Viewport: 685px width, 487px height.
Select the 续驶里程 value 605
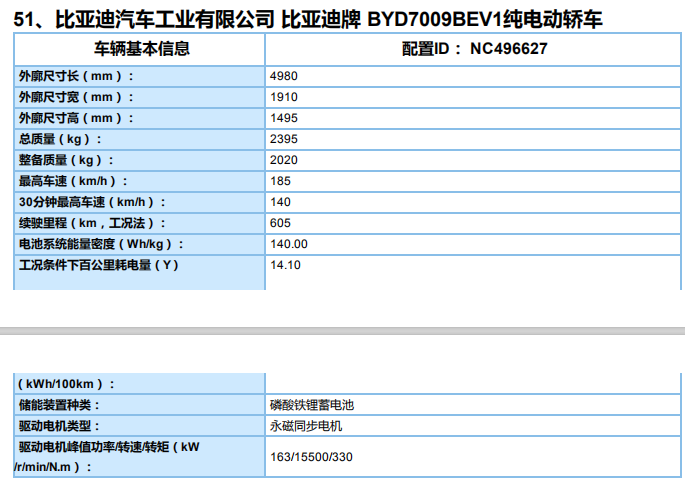point(280,223)
